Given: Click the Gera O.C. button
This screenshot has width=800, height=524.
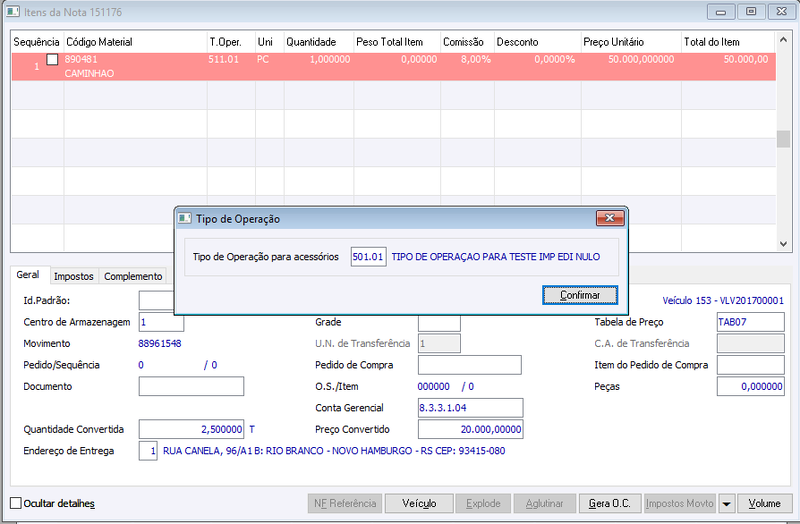Looking at the screenshot, I should tap(610, 504).
